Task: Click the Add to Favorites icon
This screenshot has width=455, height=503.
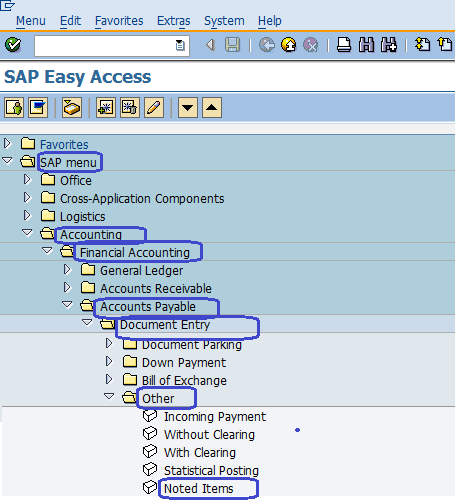Action: pyautogui.click(x=106, y=107)
